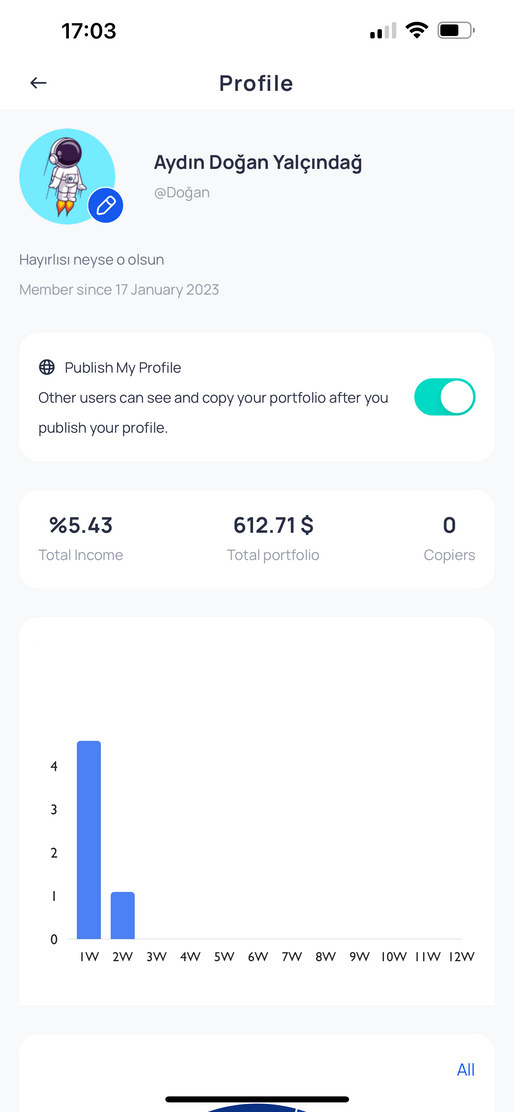Image resolution: width=514 pixels, height=1112 pixels.
Task: Disable the Publish My Profile toggle
Action: point(445,397)
